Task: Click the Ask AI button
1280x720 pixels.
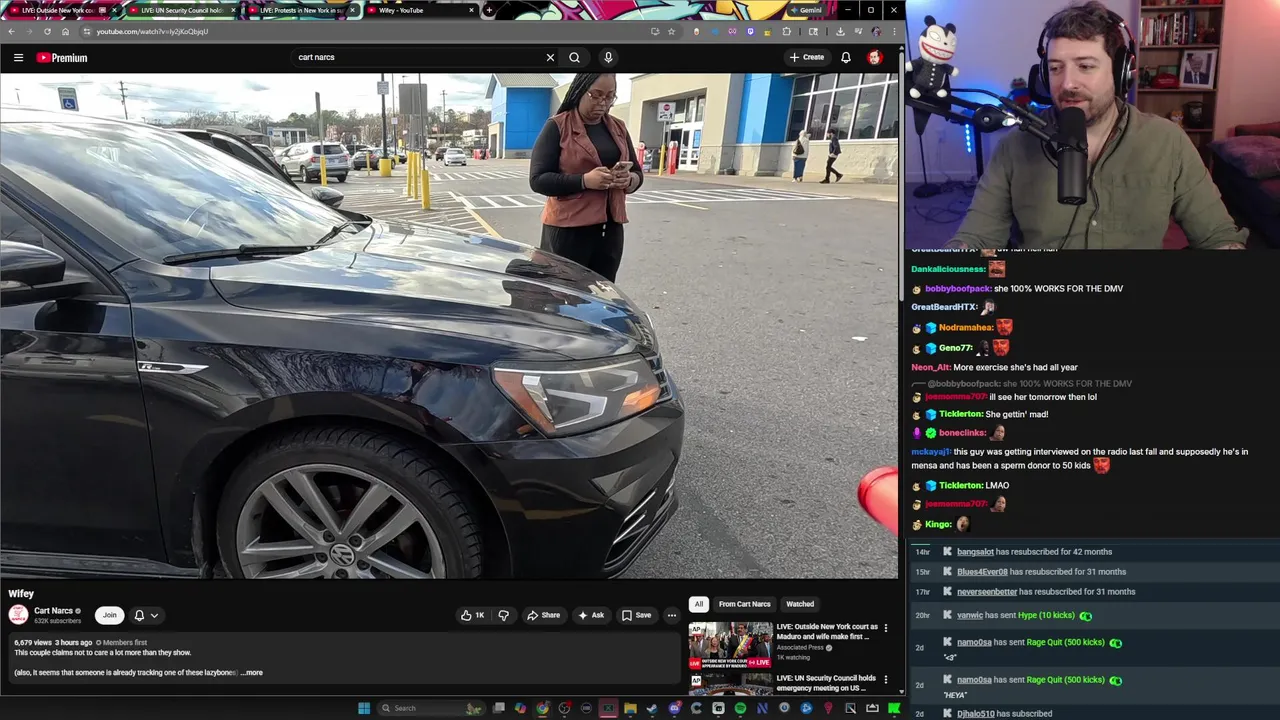Action: pos(591,615)
